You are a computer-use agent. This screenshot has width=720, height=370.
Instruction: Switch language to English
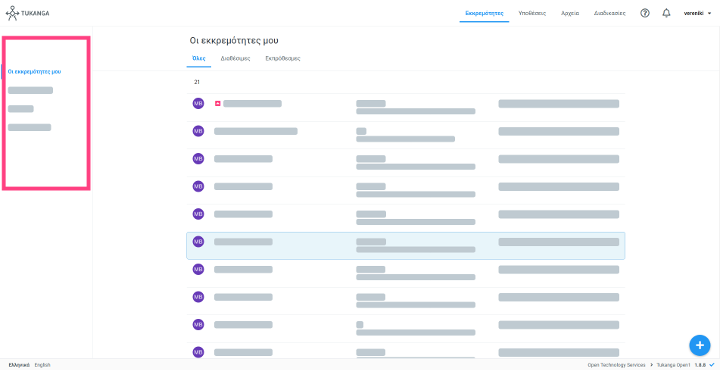click(42, 365)
